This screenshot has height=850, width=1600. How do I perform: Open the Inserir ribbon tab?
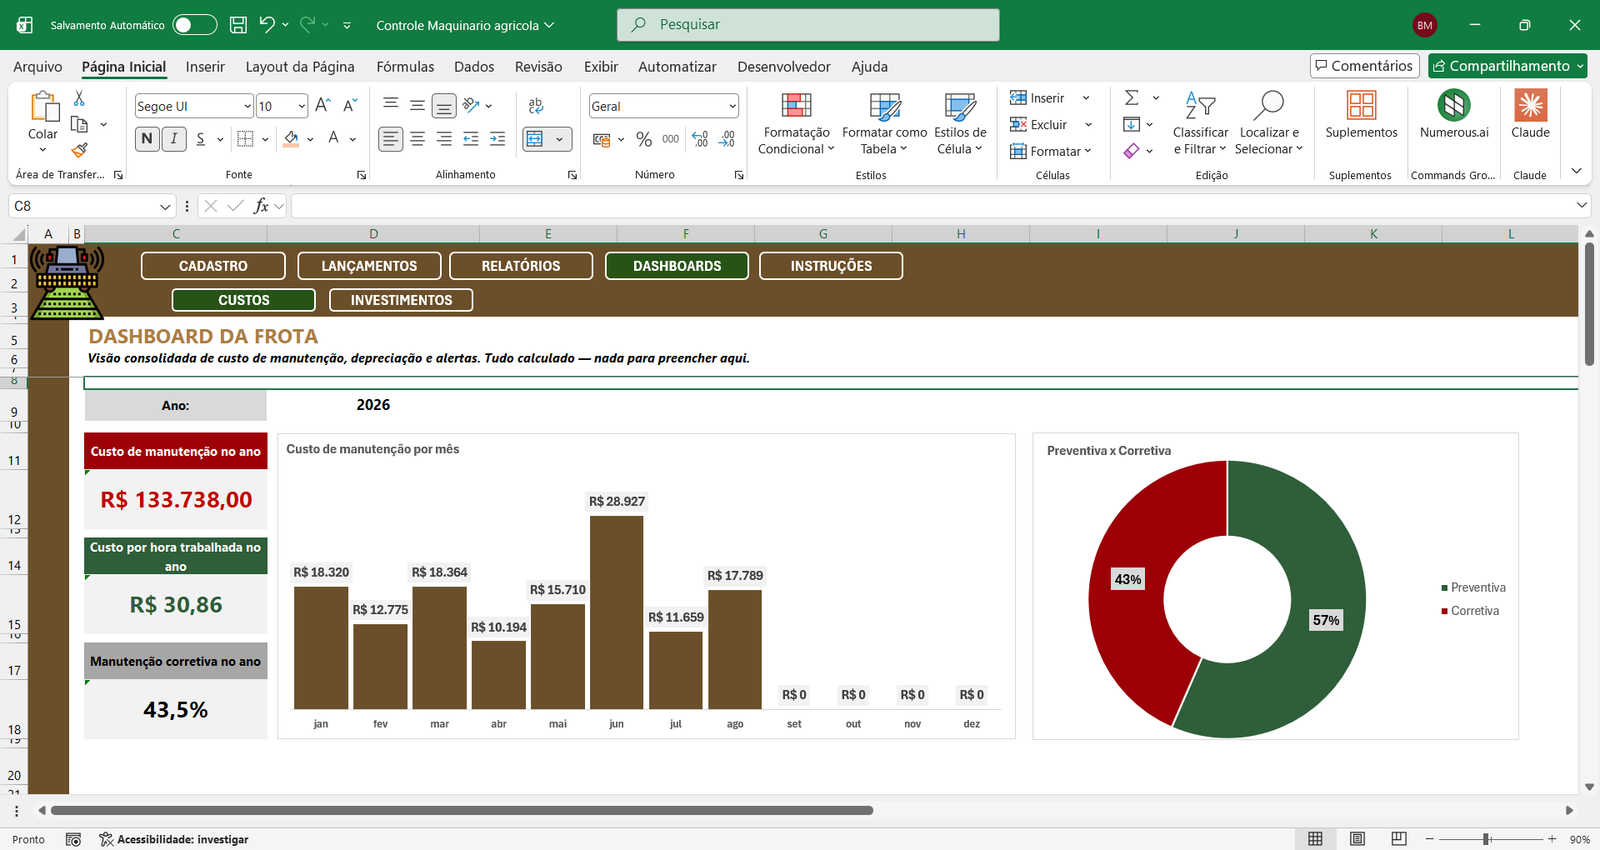click(205, 66)
